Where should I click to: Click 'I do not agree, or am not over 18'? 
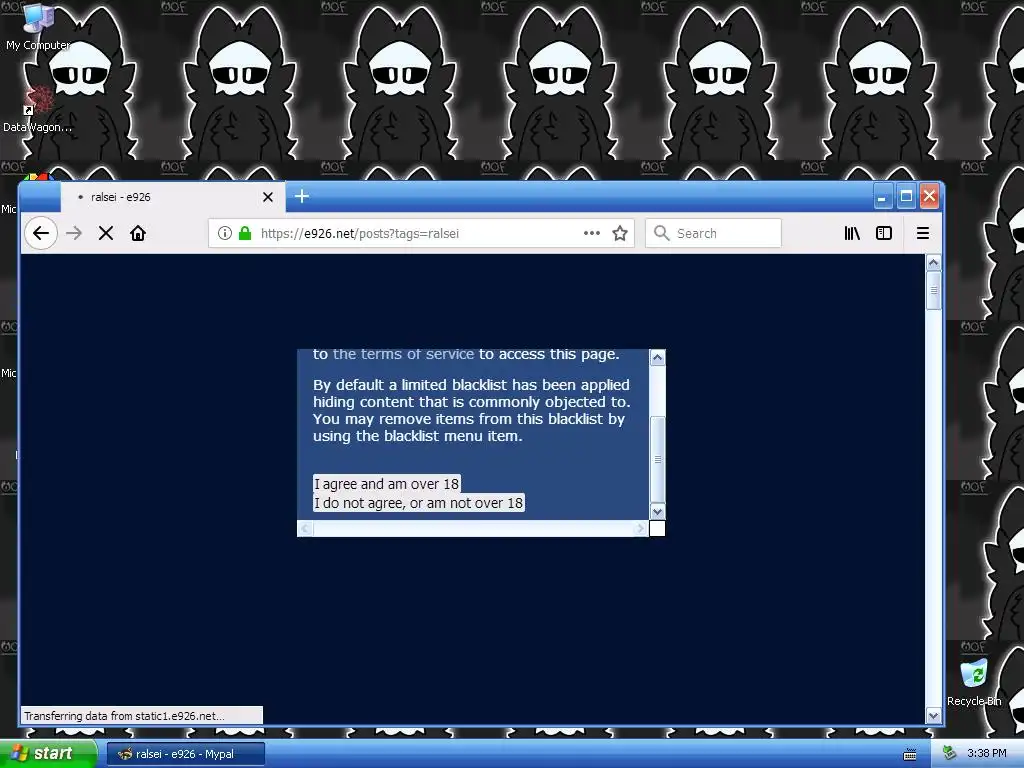point(419,503)
